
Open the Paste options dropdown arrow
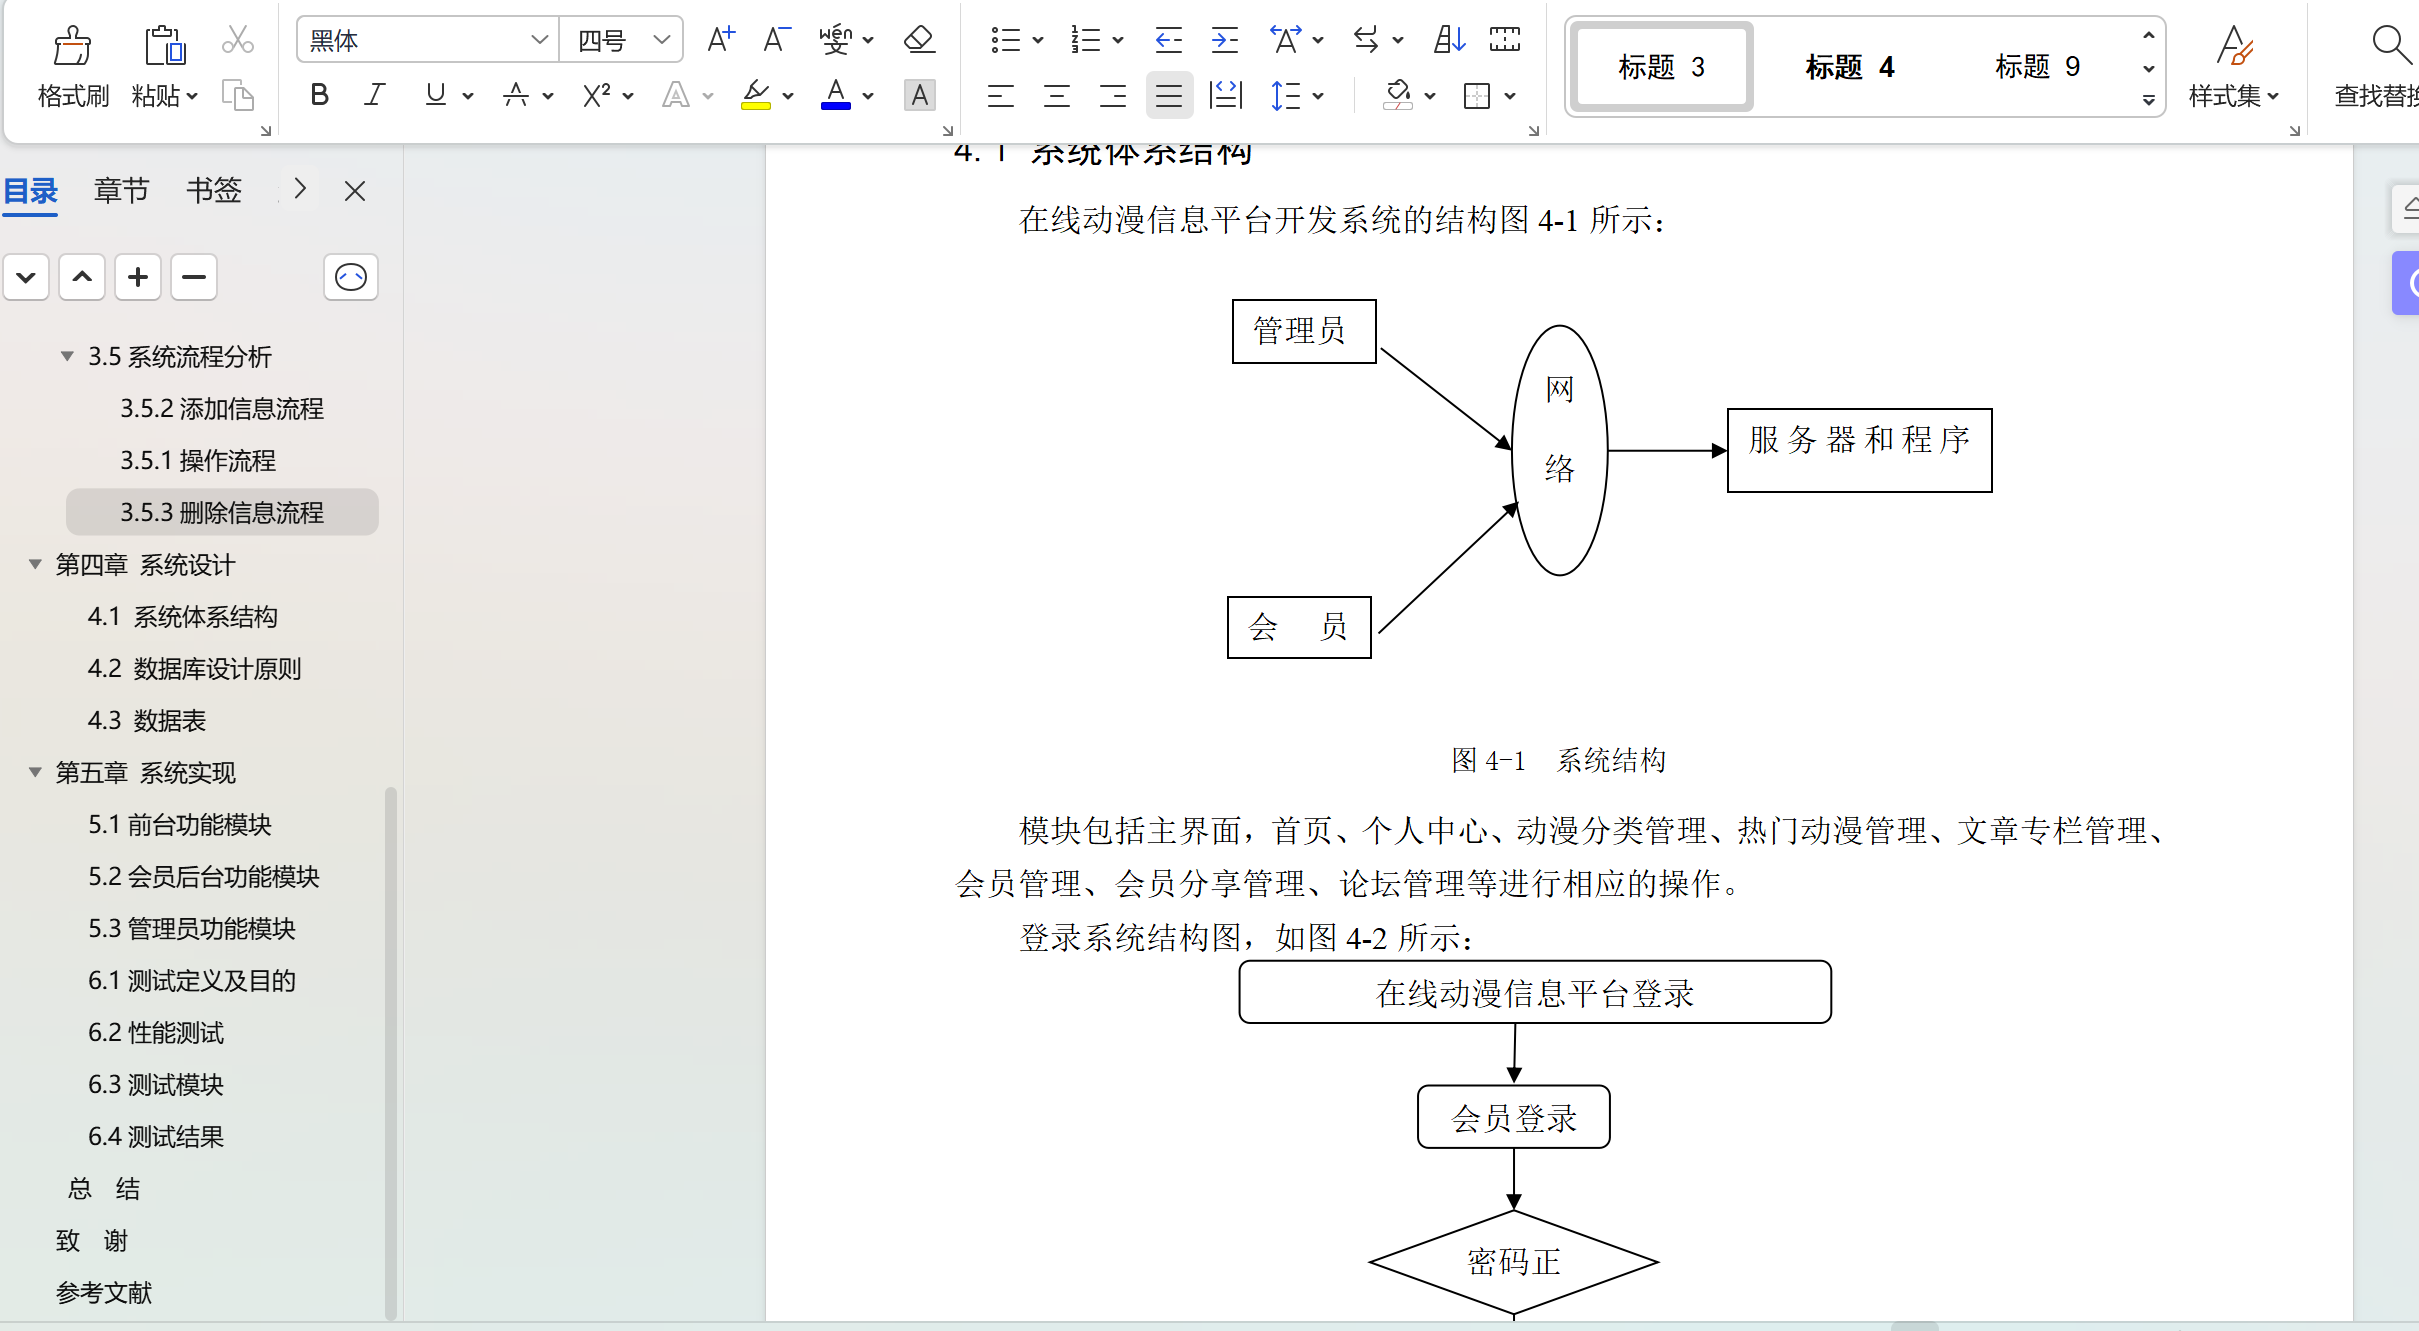[x=192, y=96]
